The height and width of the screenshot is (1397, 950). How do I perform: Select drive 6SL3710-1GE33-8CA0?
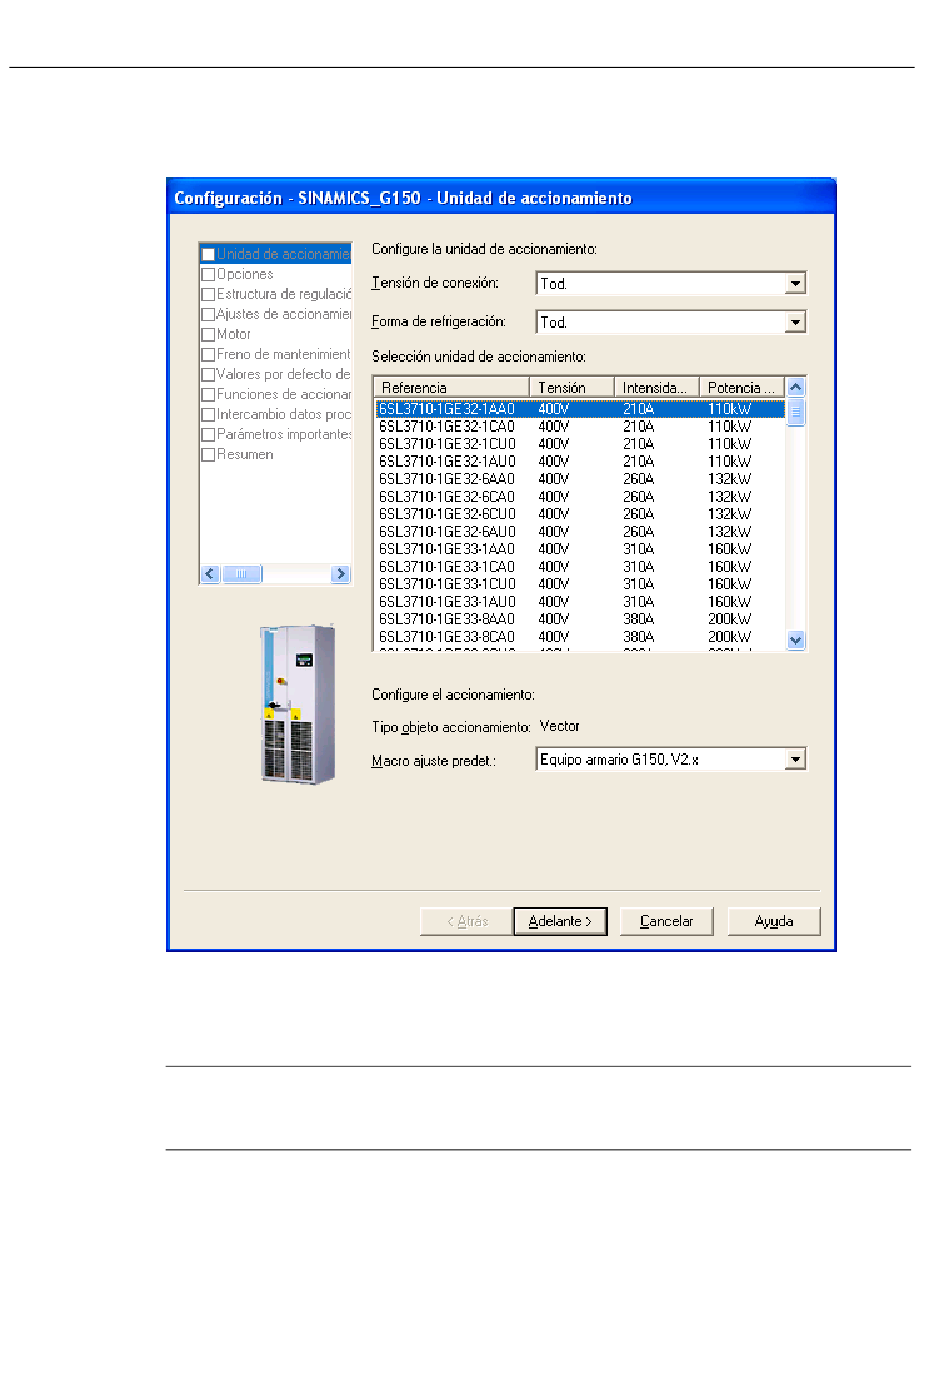click(579, 637)
